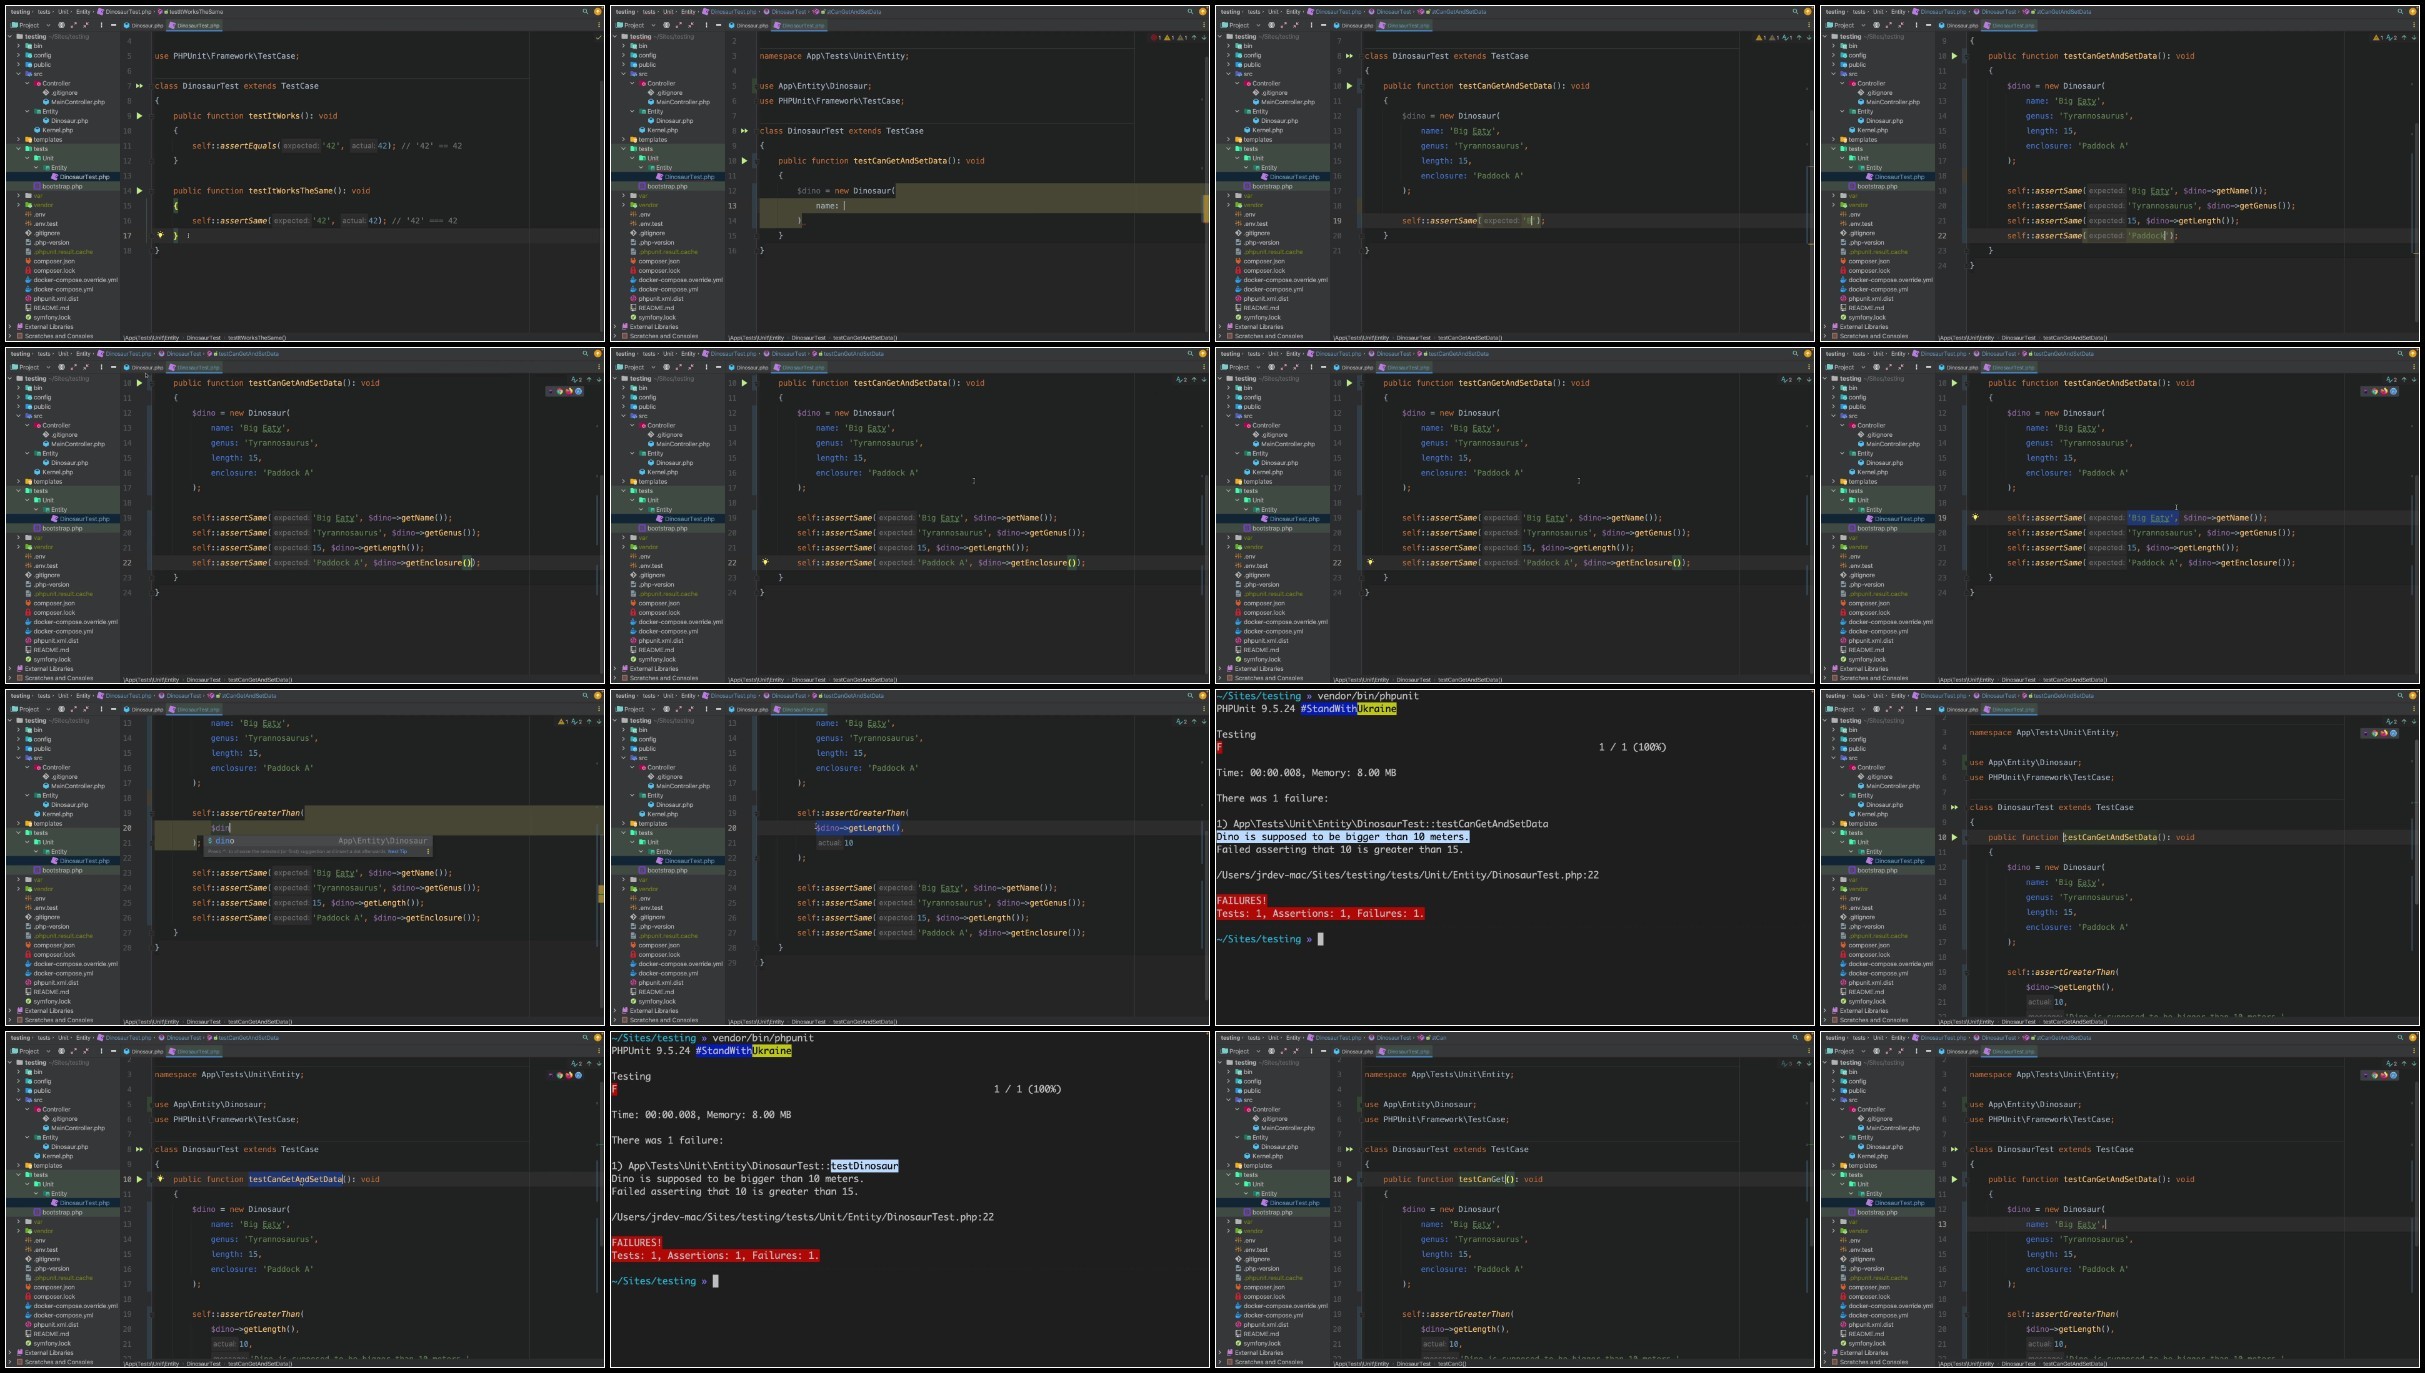Run testCanGetAndSetData in the selected 'Big Eaty' frame
Screen dimensions: 2425x1373
[x=1954, y=383]
